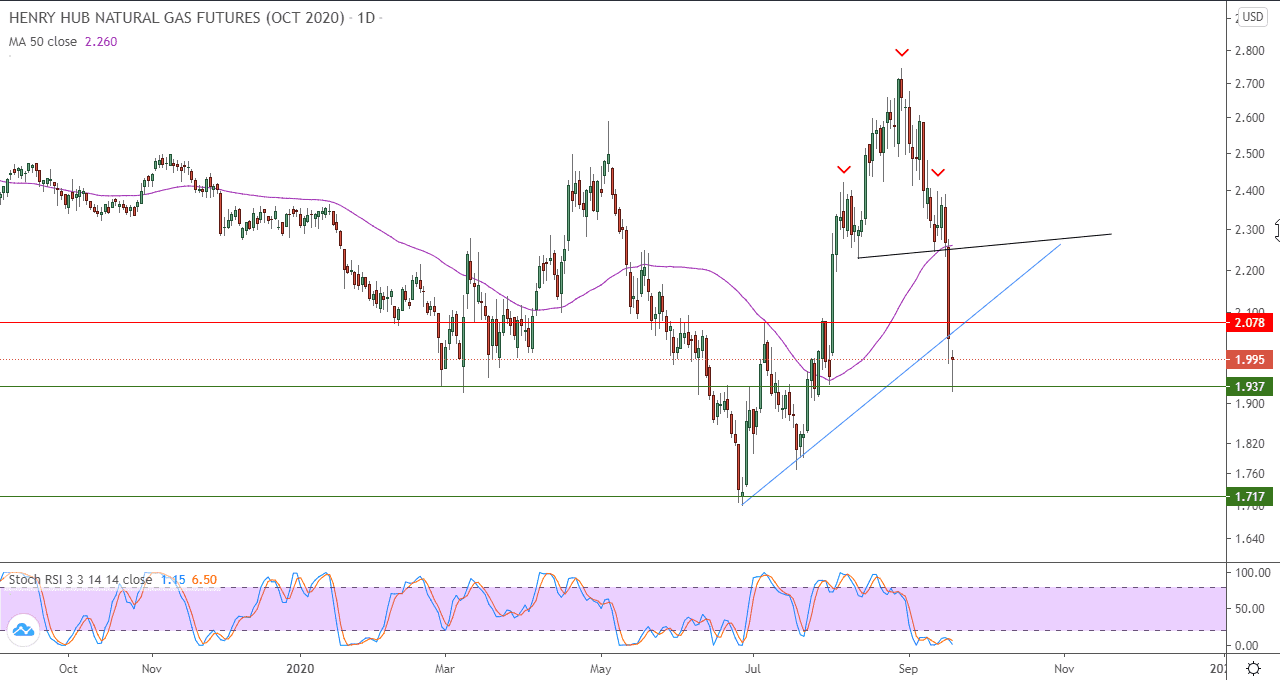Select the 2.700 price scale label
Viewport: 1280px width, 680px height.
(x=1252, y=83)
